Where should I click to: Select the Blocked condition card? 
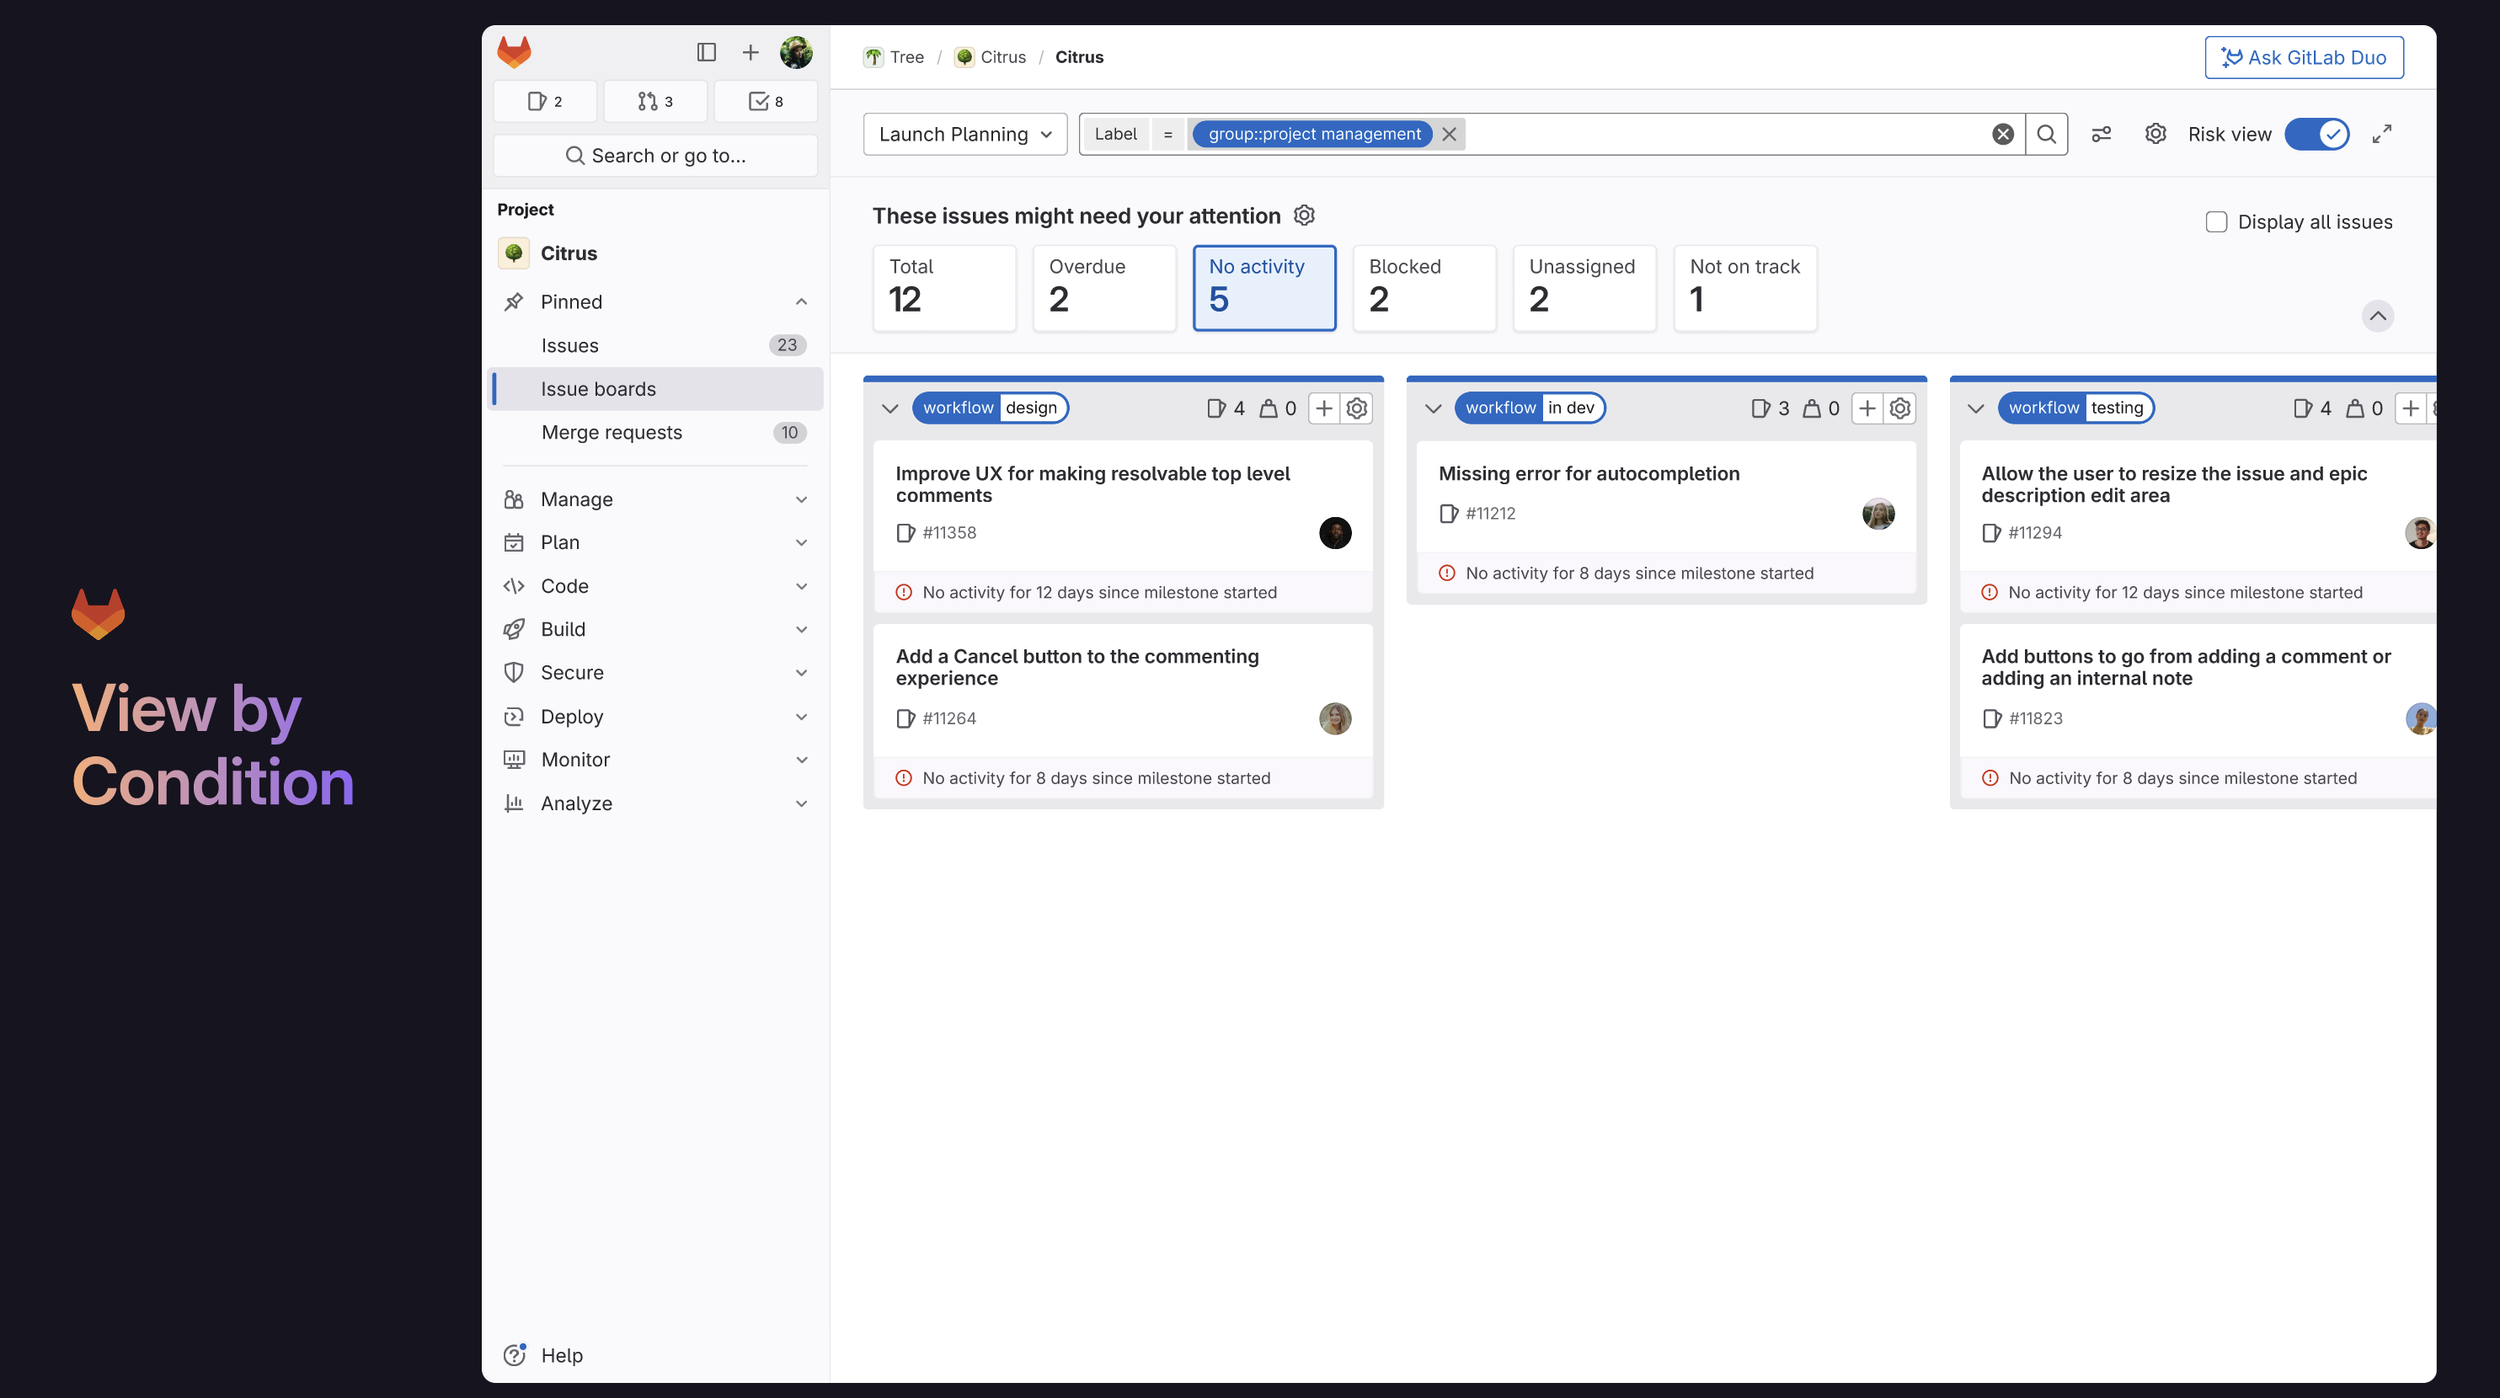(1424, 287)
